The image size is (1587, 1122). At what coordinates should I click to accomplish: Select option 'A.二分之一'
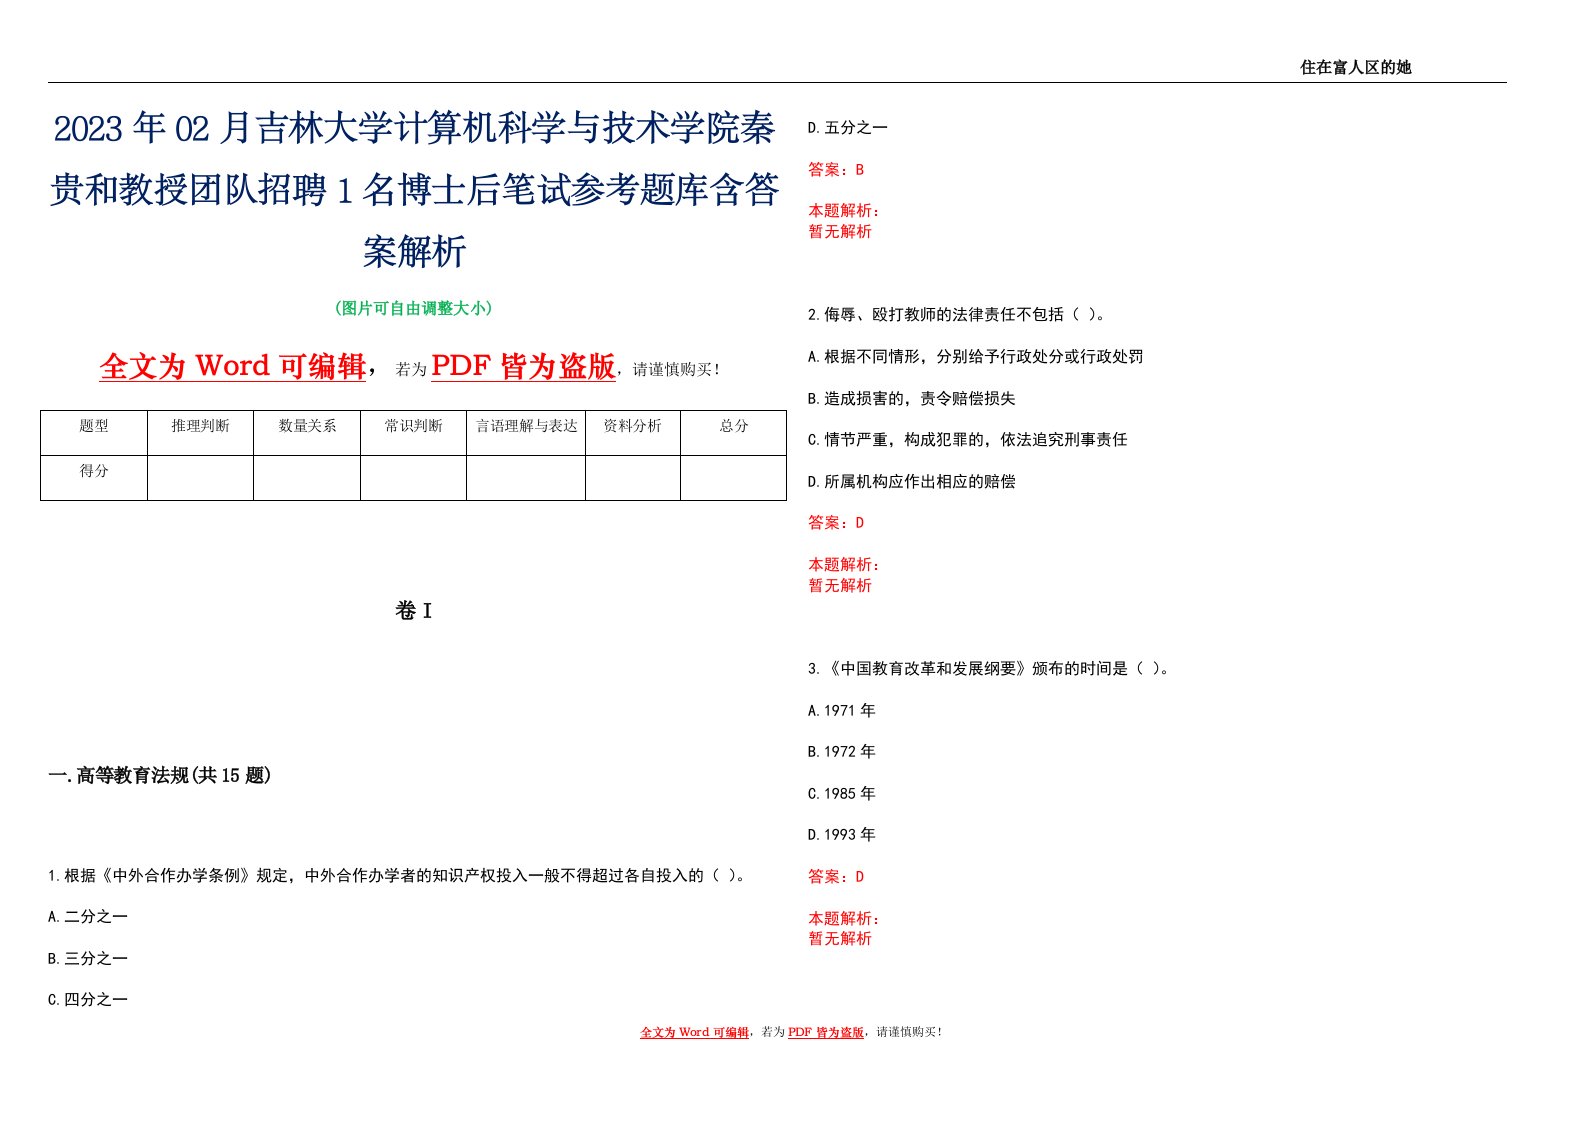[x=88, y=917]
